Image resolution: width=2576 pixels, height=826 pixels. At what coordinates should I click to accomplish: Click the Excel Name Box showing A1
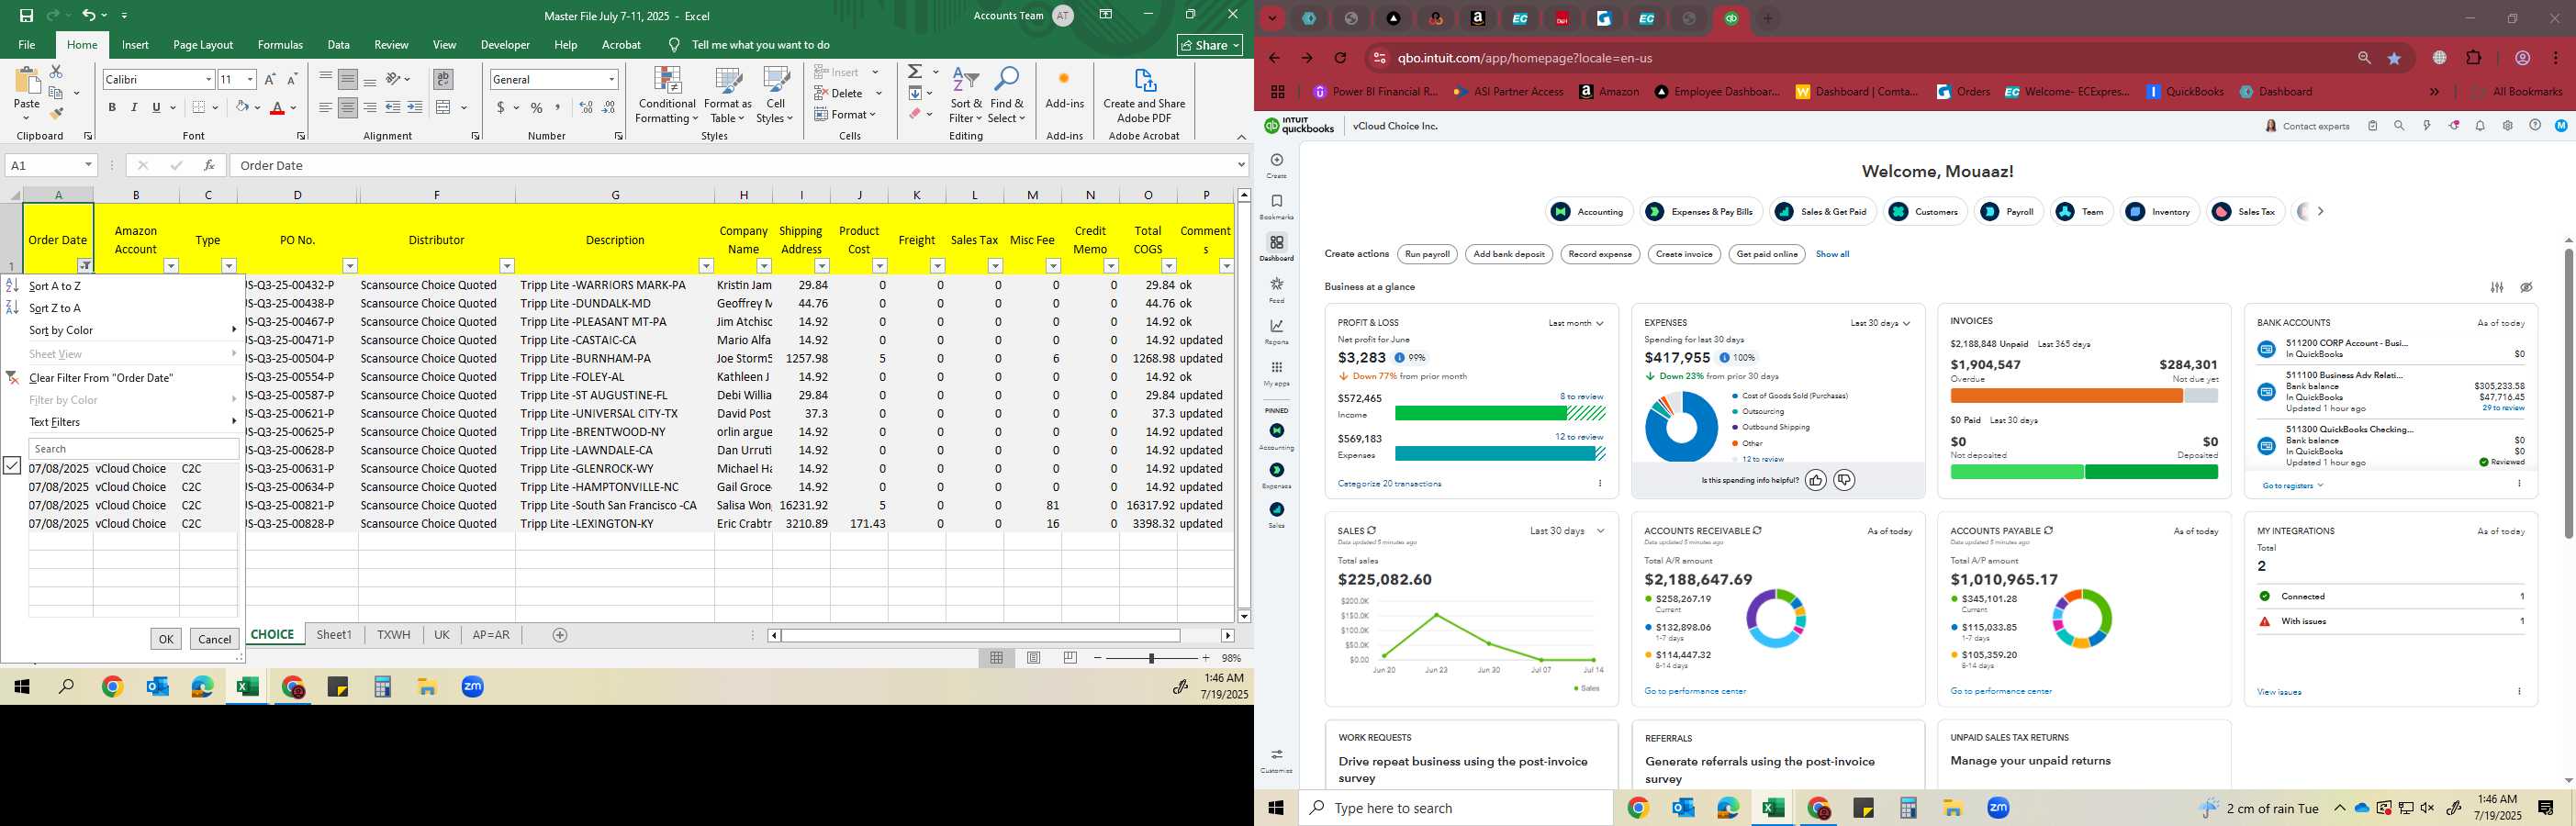click(50, 165)
